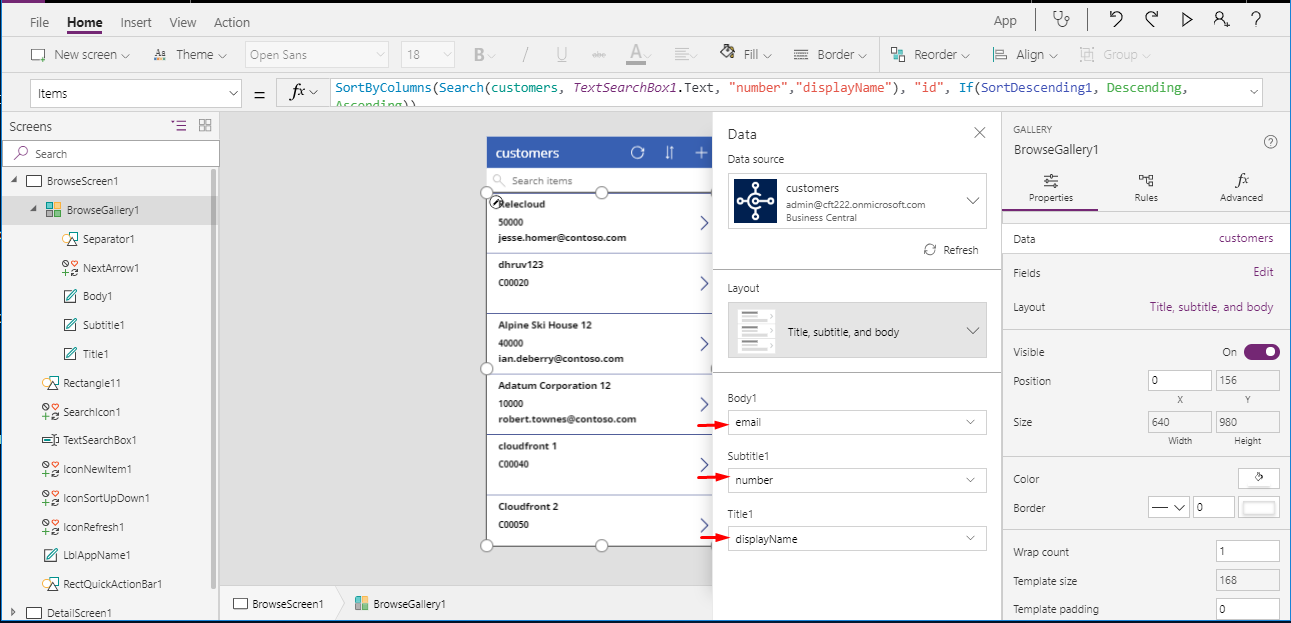Open Layout dropdown in Data pane
The width and height of the screenshot is (1291, 623).
point(857,332)
